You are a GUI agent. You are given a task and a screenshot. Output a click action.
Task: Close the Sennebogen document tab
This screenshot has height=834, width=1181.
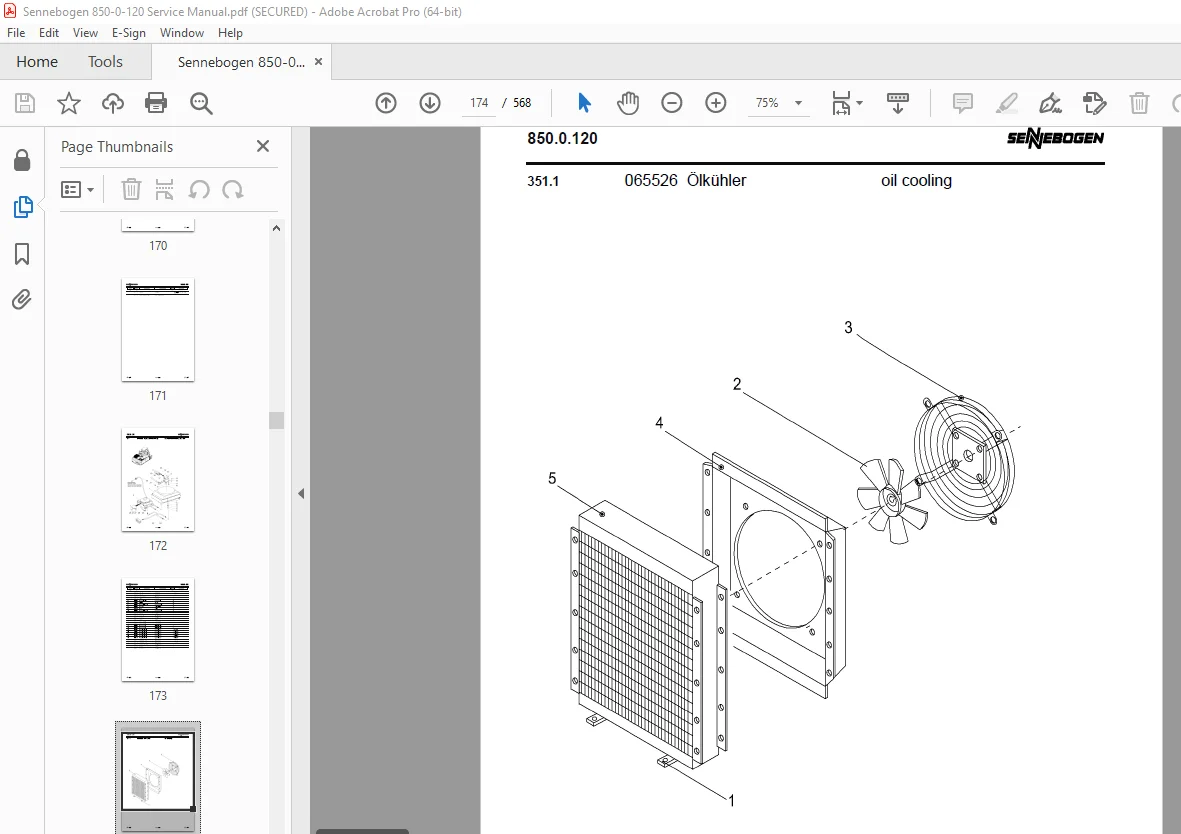tap(319, 62)
